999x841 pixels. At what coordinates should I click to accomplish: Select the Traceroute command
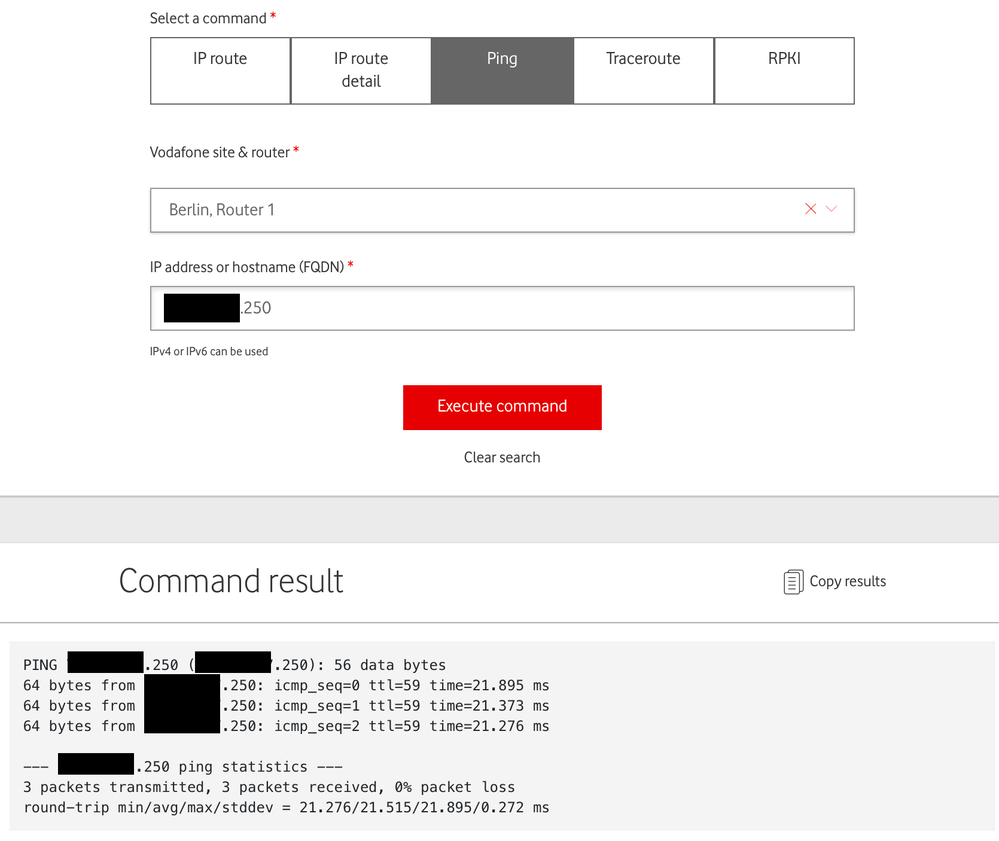click(643, 71)
